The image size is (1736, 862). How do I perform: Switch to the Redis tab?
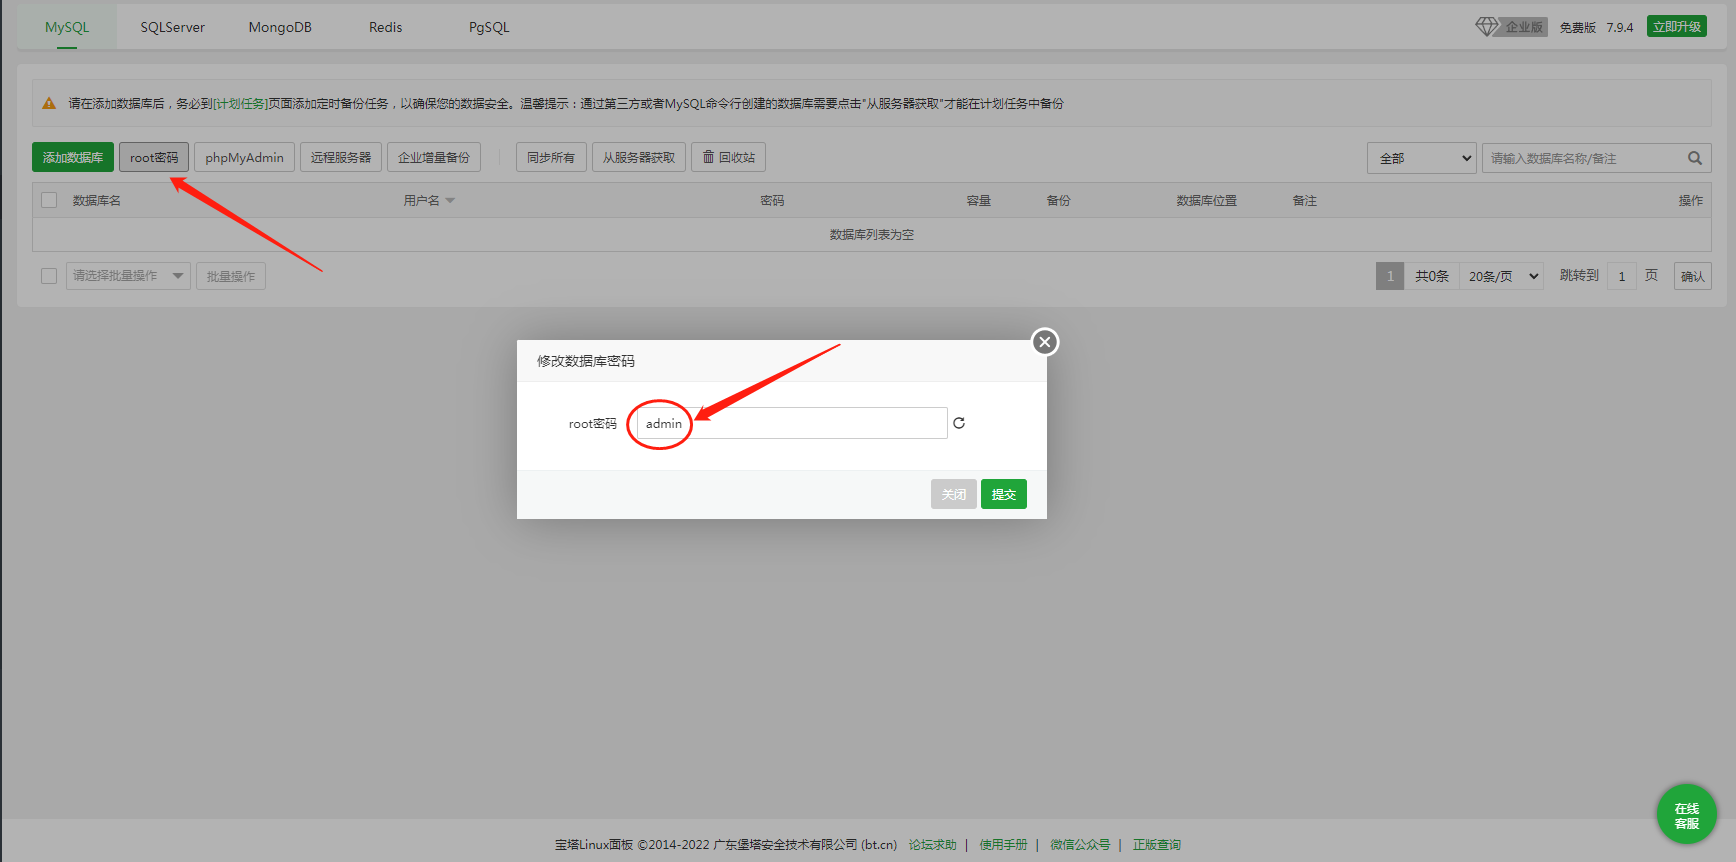pos(385,27)
